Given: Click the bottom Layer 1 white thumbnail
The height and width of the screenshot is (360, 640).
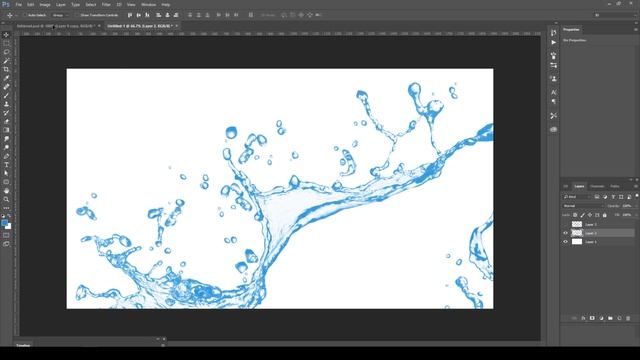Looking at the screenshot, I should coord(577,242).
